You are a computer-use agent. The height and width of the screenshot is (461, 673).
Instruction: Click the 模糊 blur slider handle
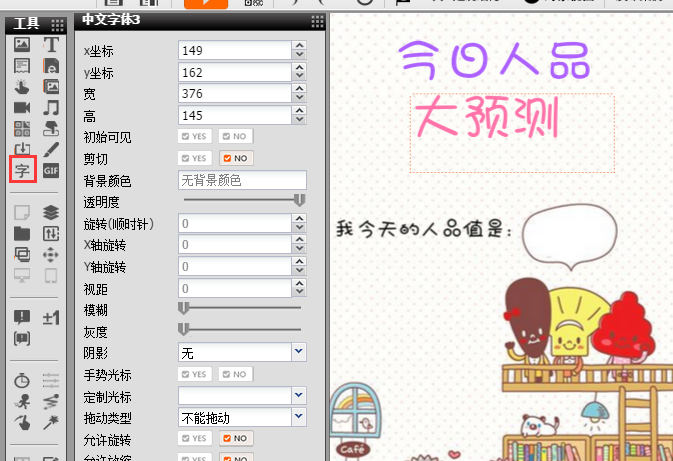(184, 308)
